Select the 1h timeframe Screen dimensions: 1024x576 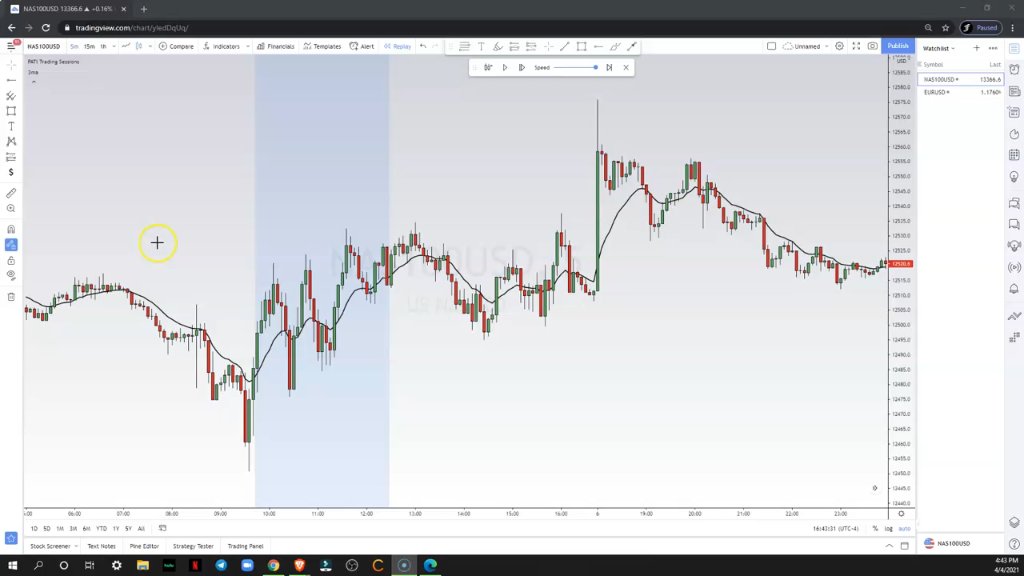103,46
